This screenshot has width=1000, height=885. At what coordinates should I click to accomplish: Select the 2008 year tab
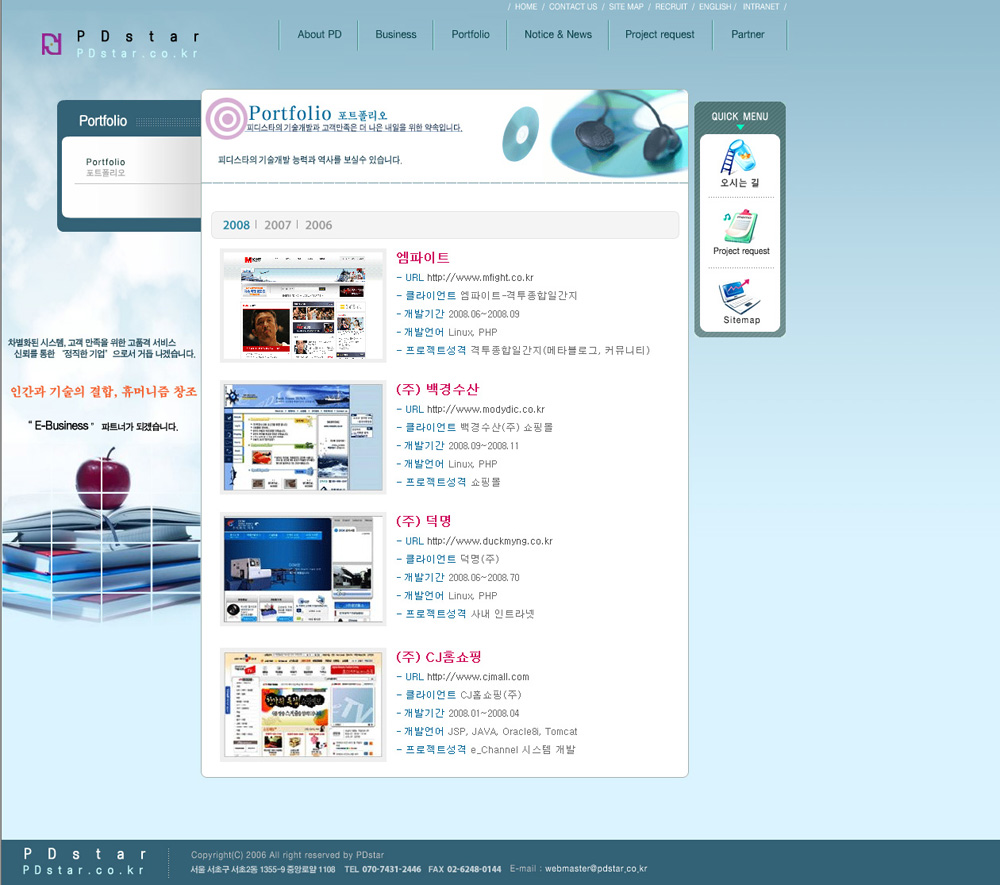(x=236, y=225)
